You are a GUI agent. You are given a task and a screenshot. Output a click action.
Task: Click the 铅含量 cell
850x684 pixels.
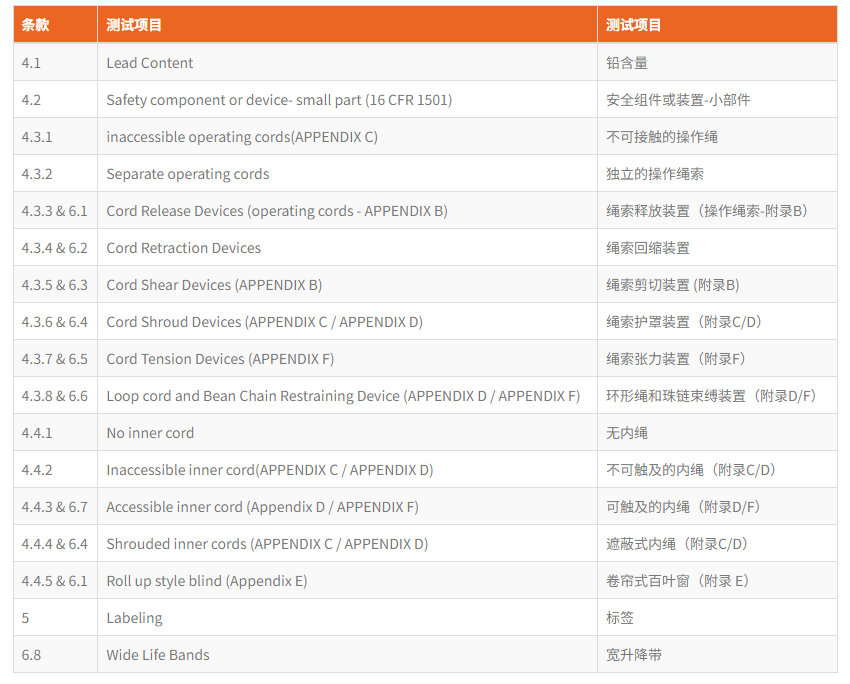[x=627, y=63]
